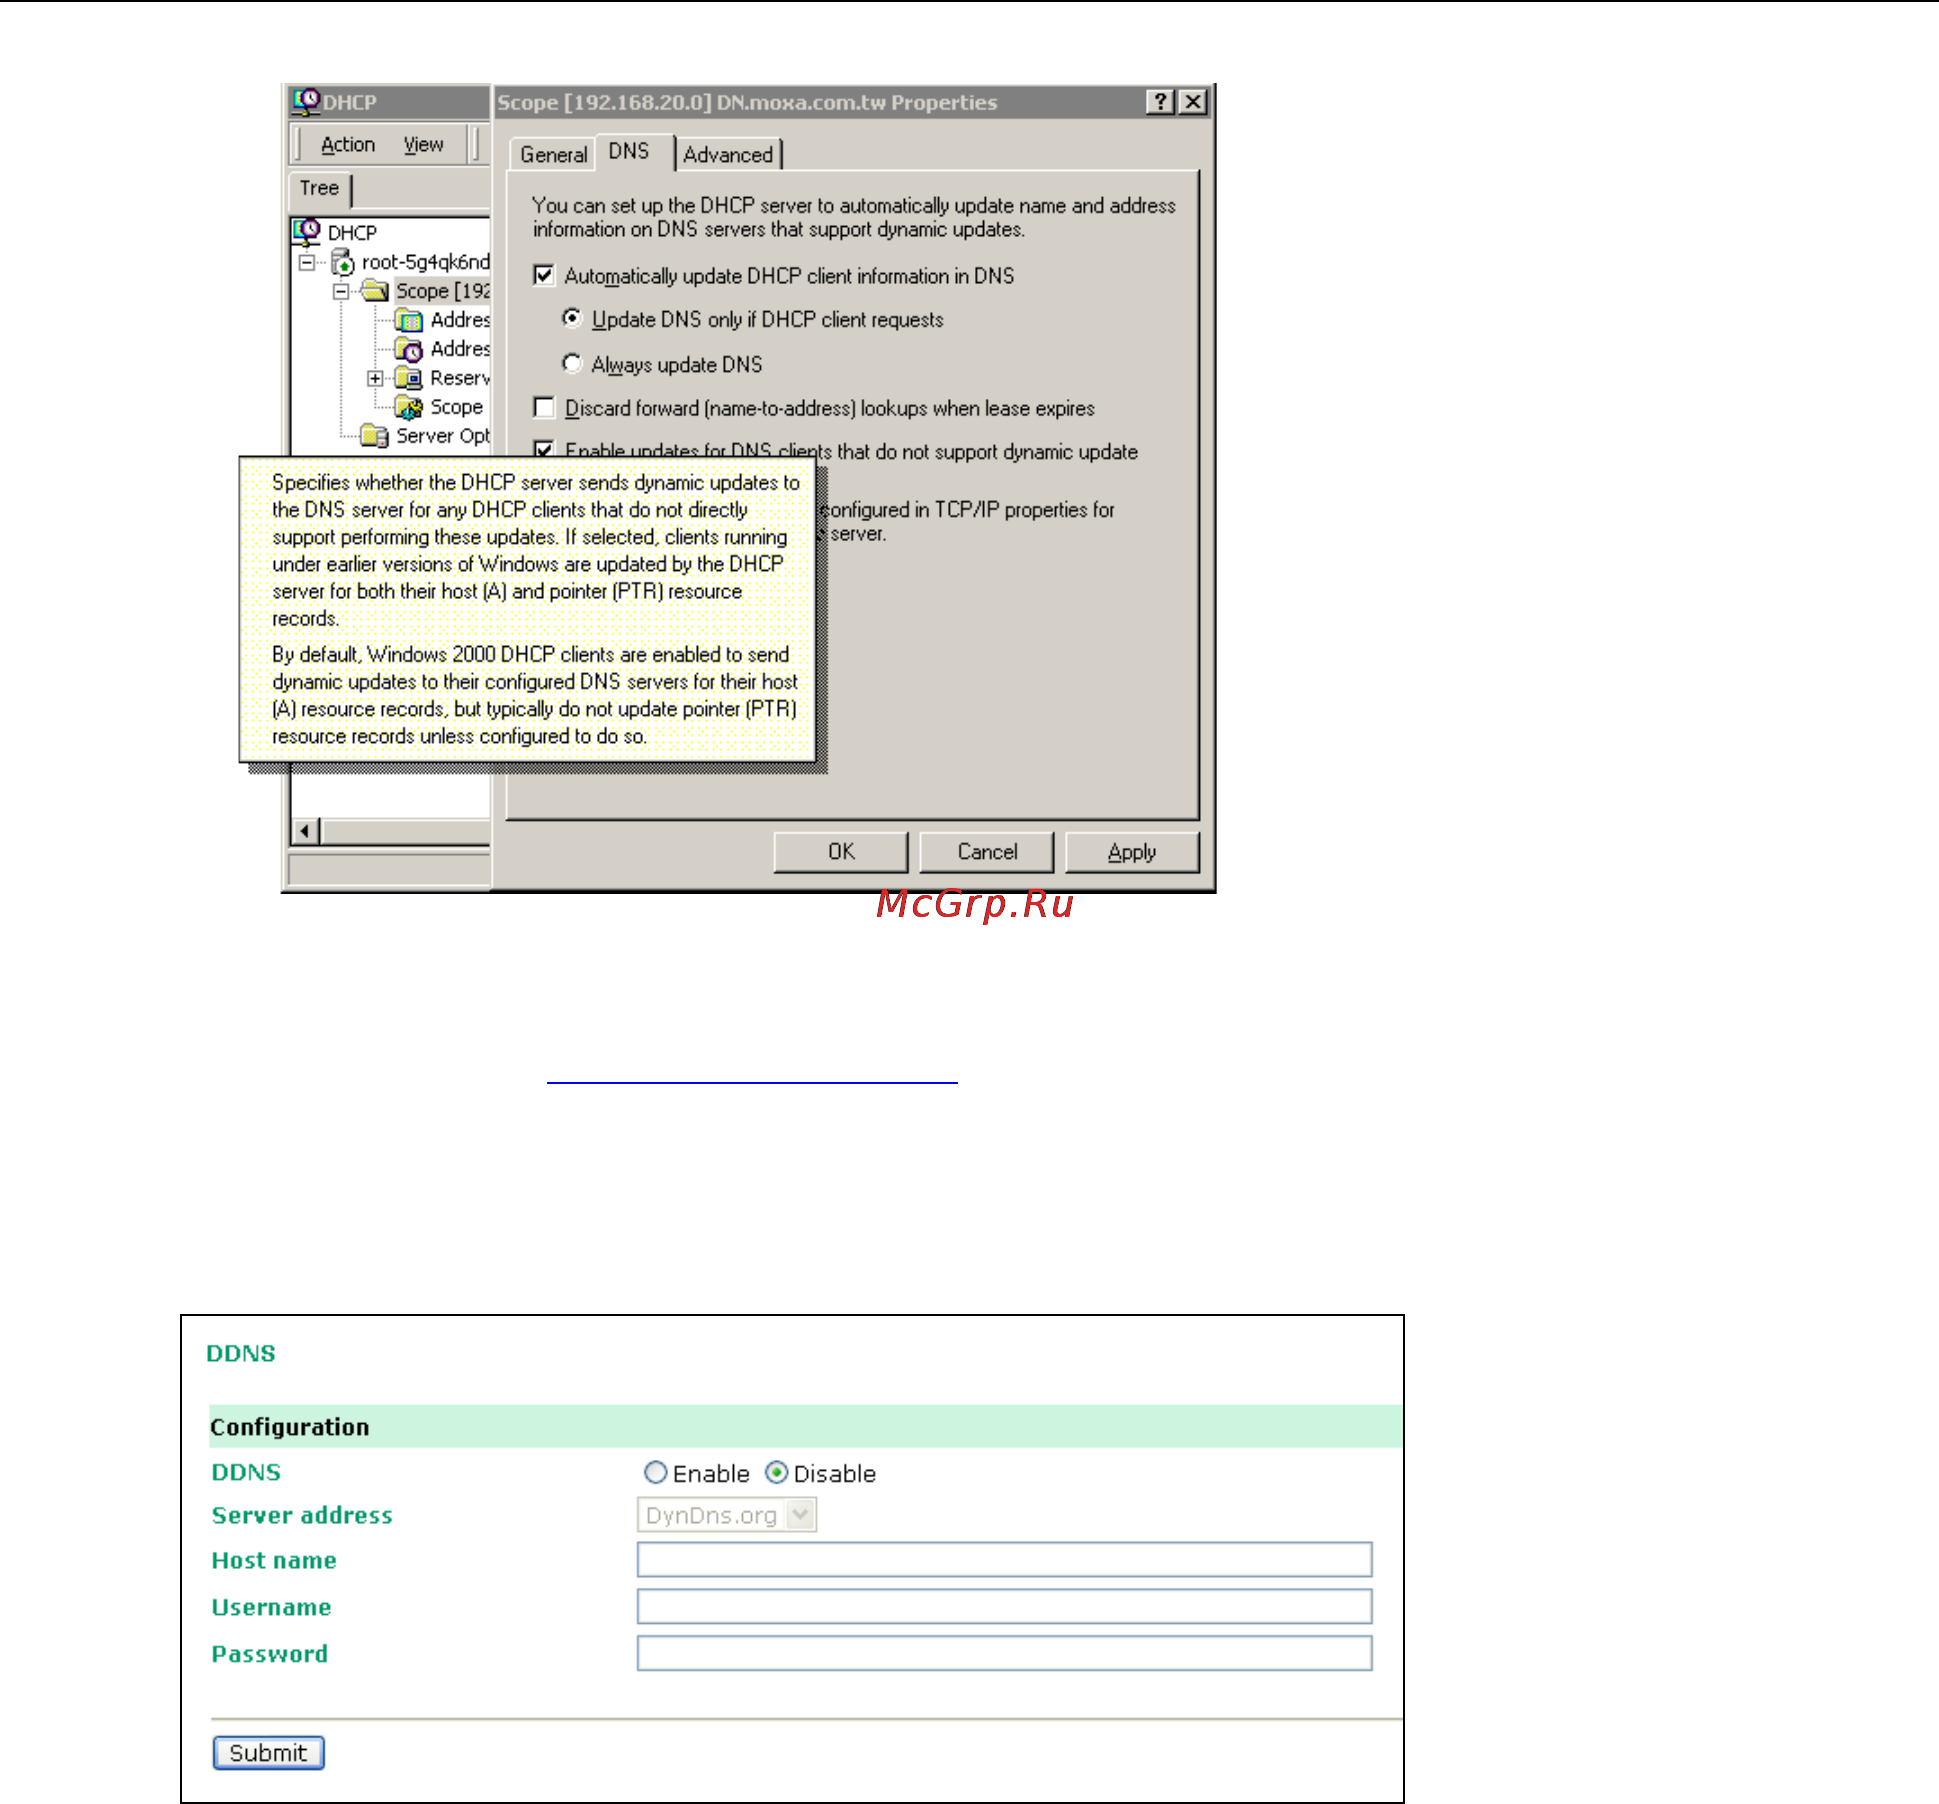Click the Scope folder icon in tree
The image size is (1939, 1804).
point(375,291)
